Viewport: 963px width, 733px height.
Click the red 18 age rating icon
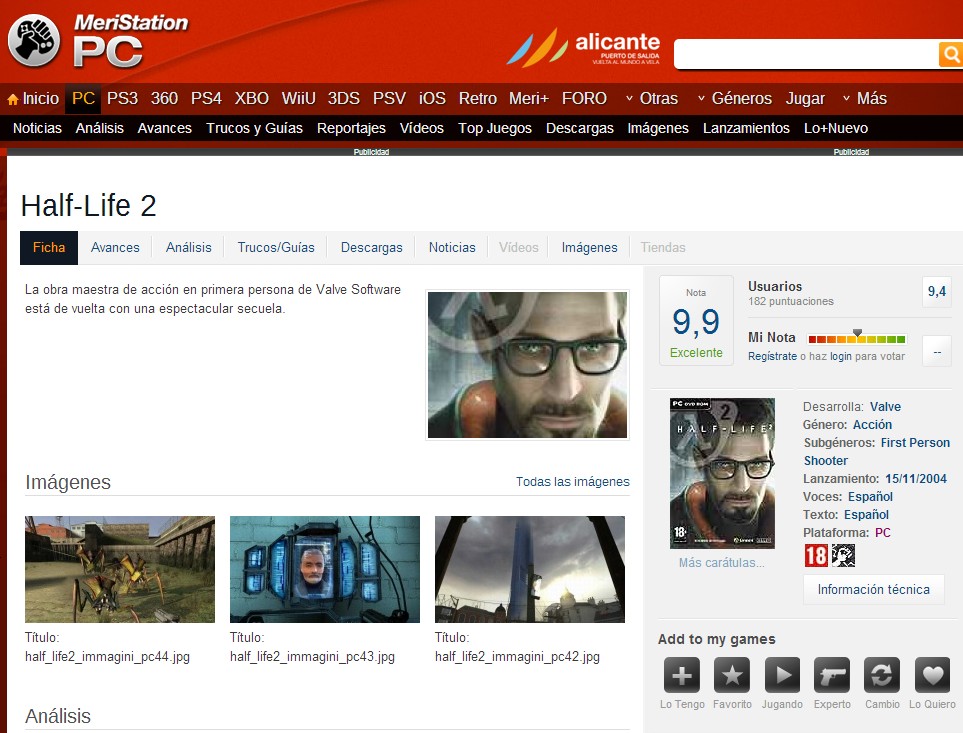[816, 556]
